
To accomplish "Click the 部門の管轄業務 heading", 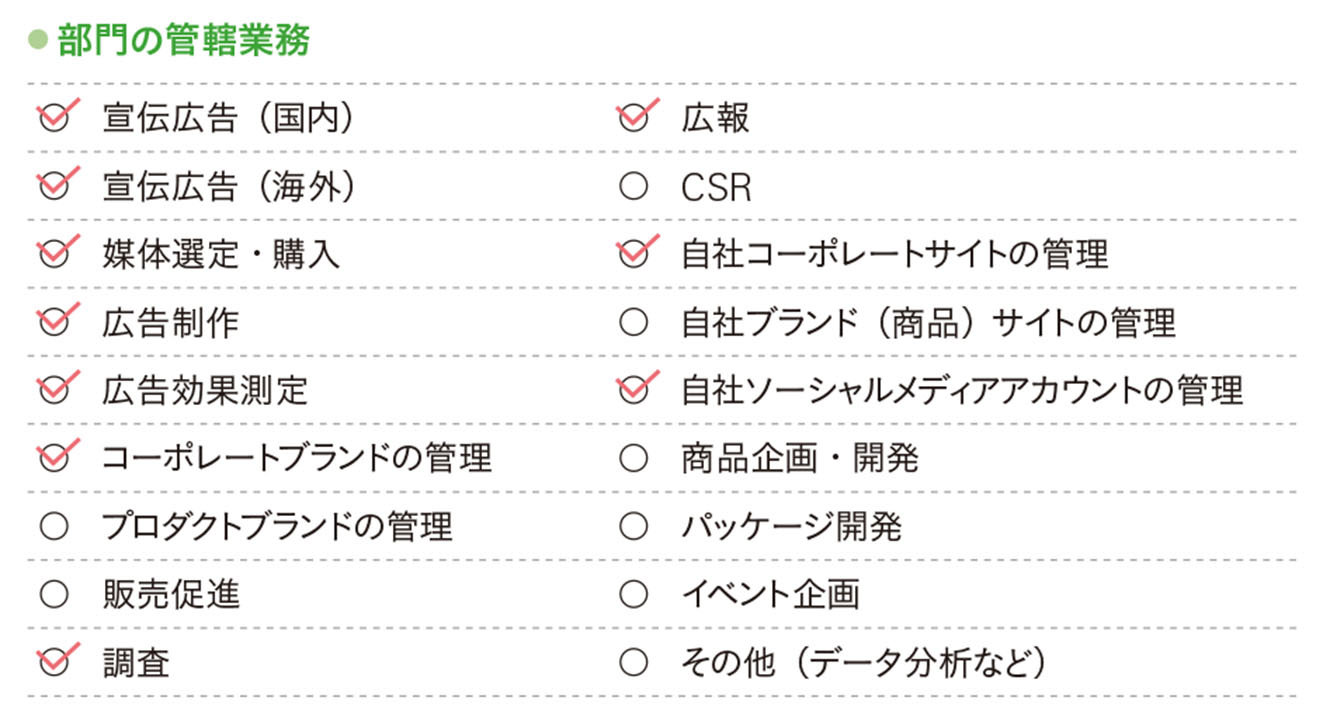I will point(184,41).
